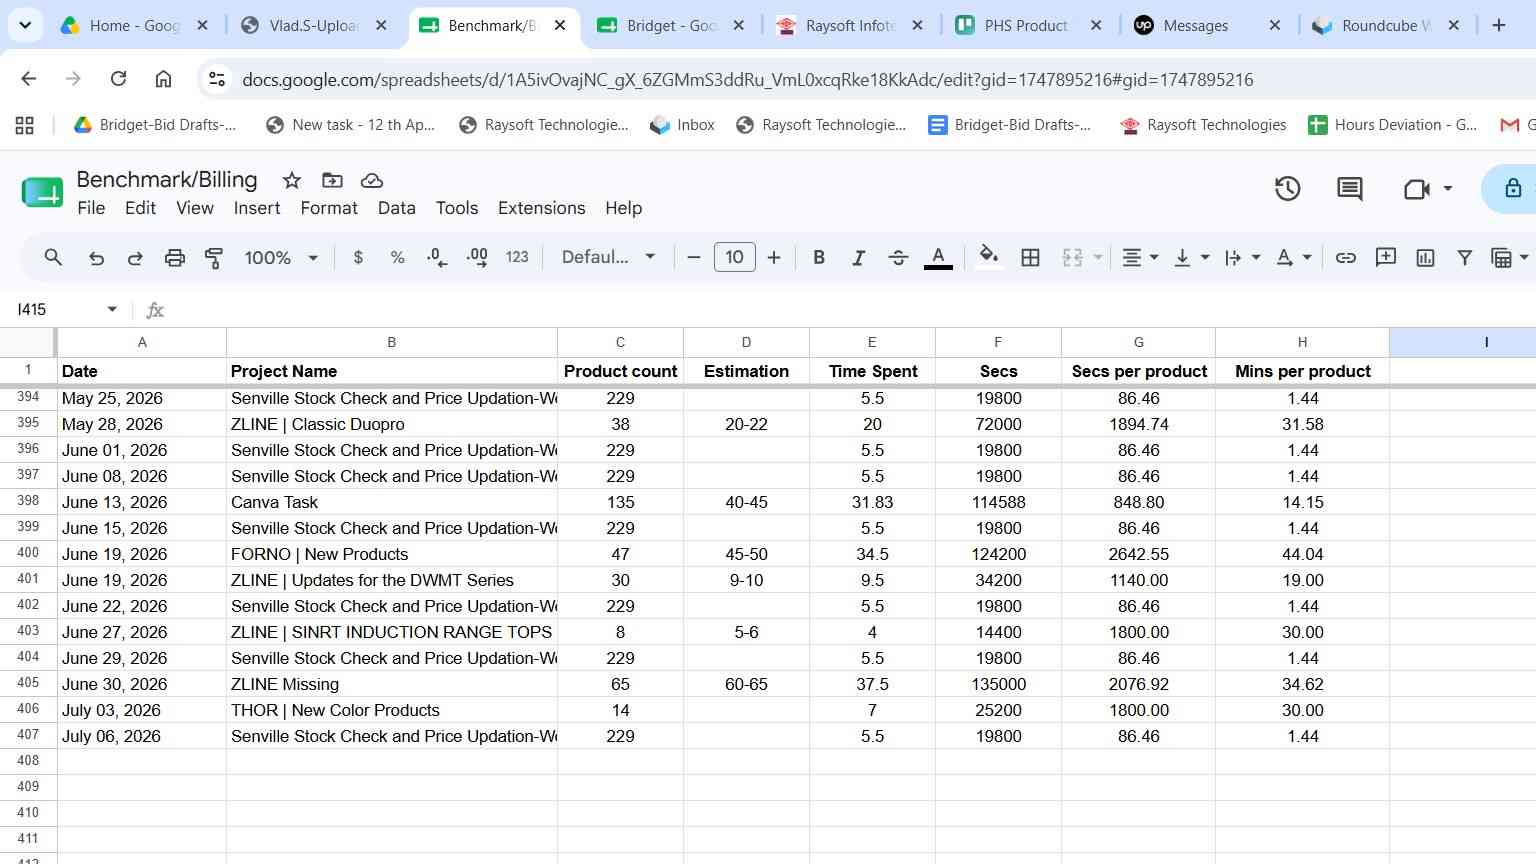Open the Name Box dropdown arrow
The width and height of the screenshot is (1536, 864).
(x=112, y=310)
